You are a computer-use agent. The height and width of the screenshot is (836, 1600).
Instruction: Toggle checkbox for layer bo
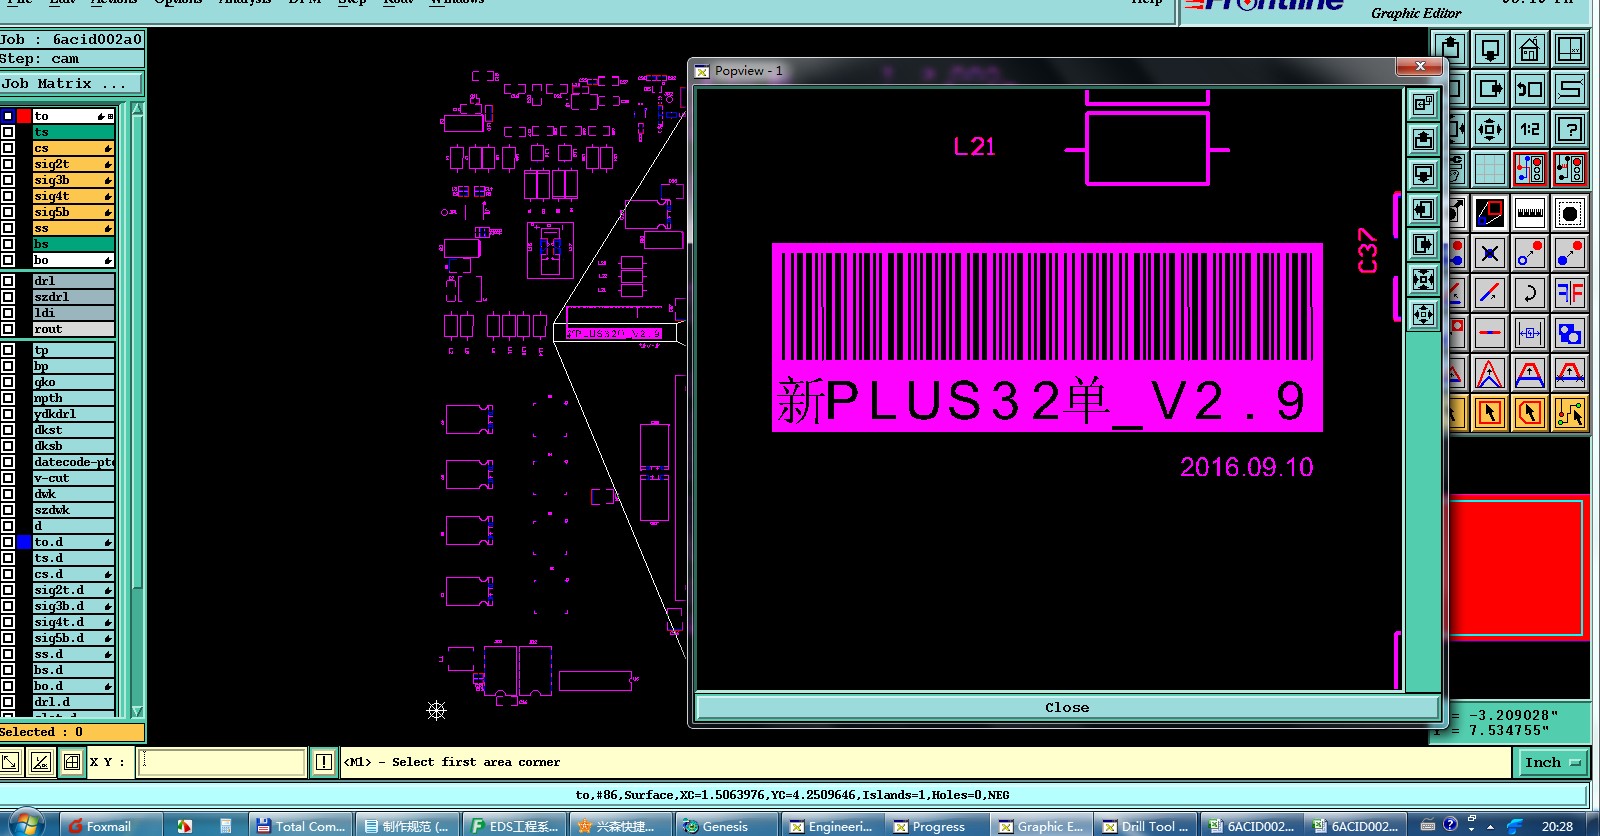(8, 260)
